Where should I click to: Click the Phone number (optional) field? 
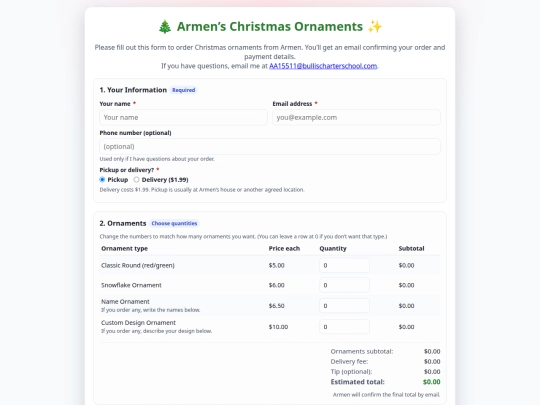[x=270, y=147]
